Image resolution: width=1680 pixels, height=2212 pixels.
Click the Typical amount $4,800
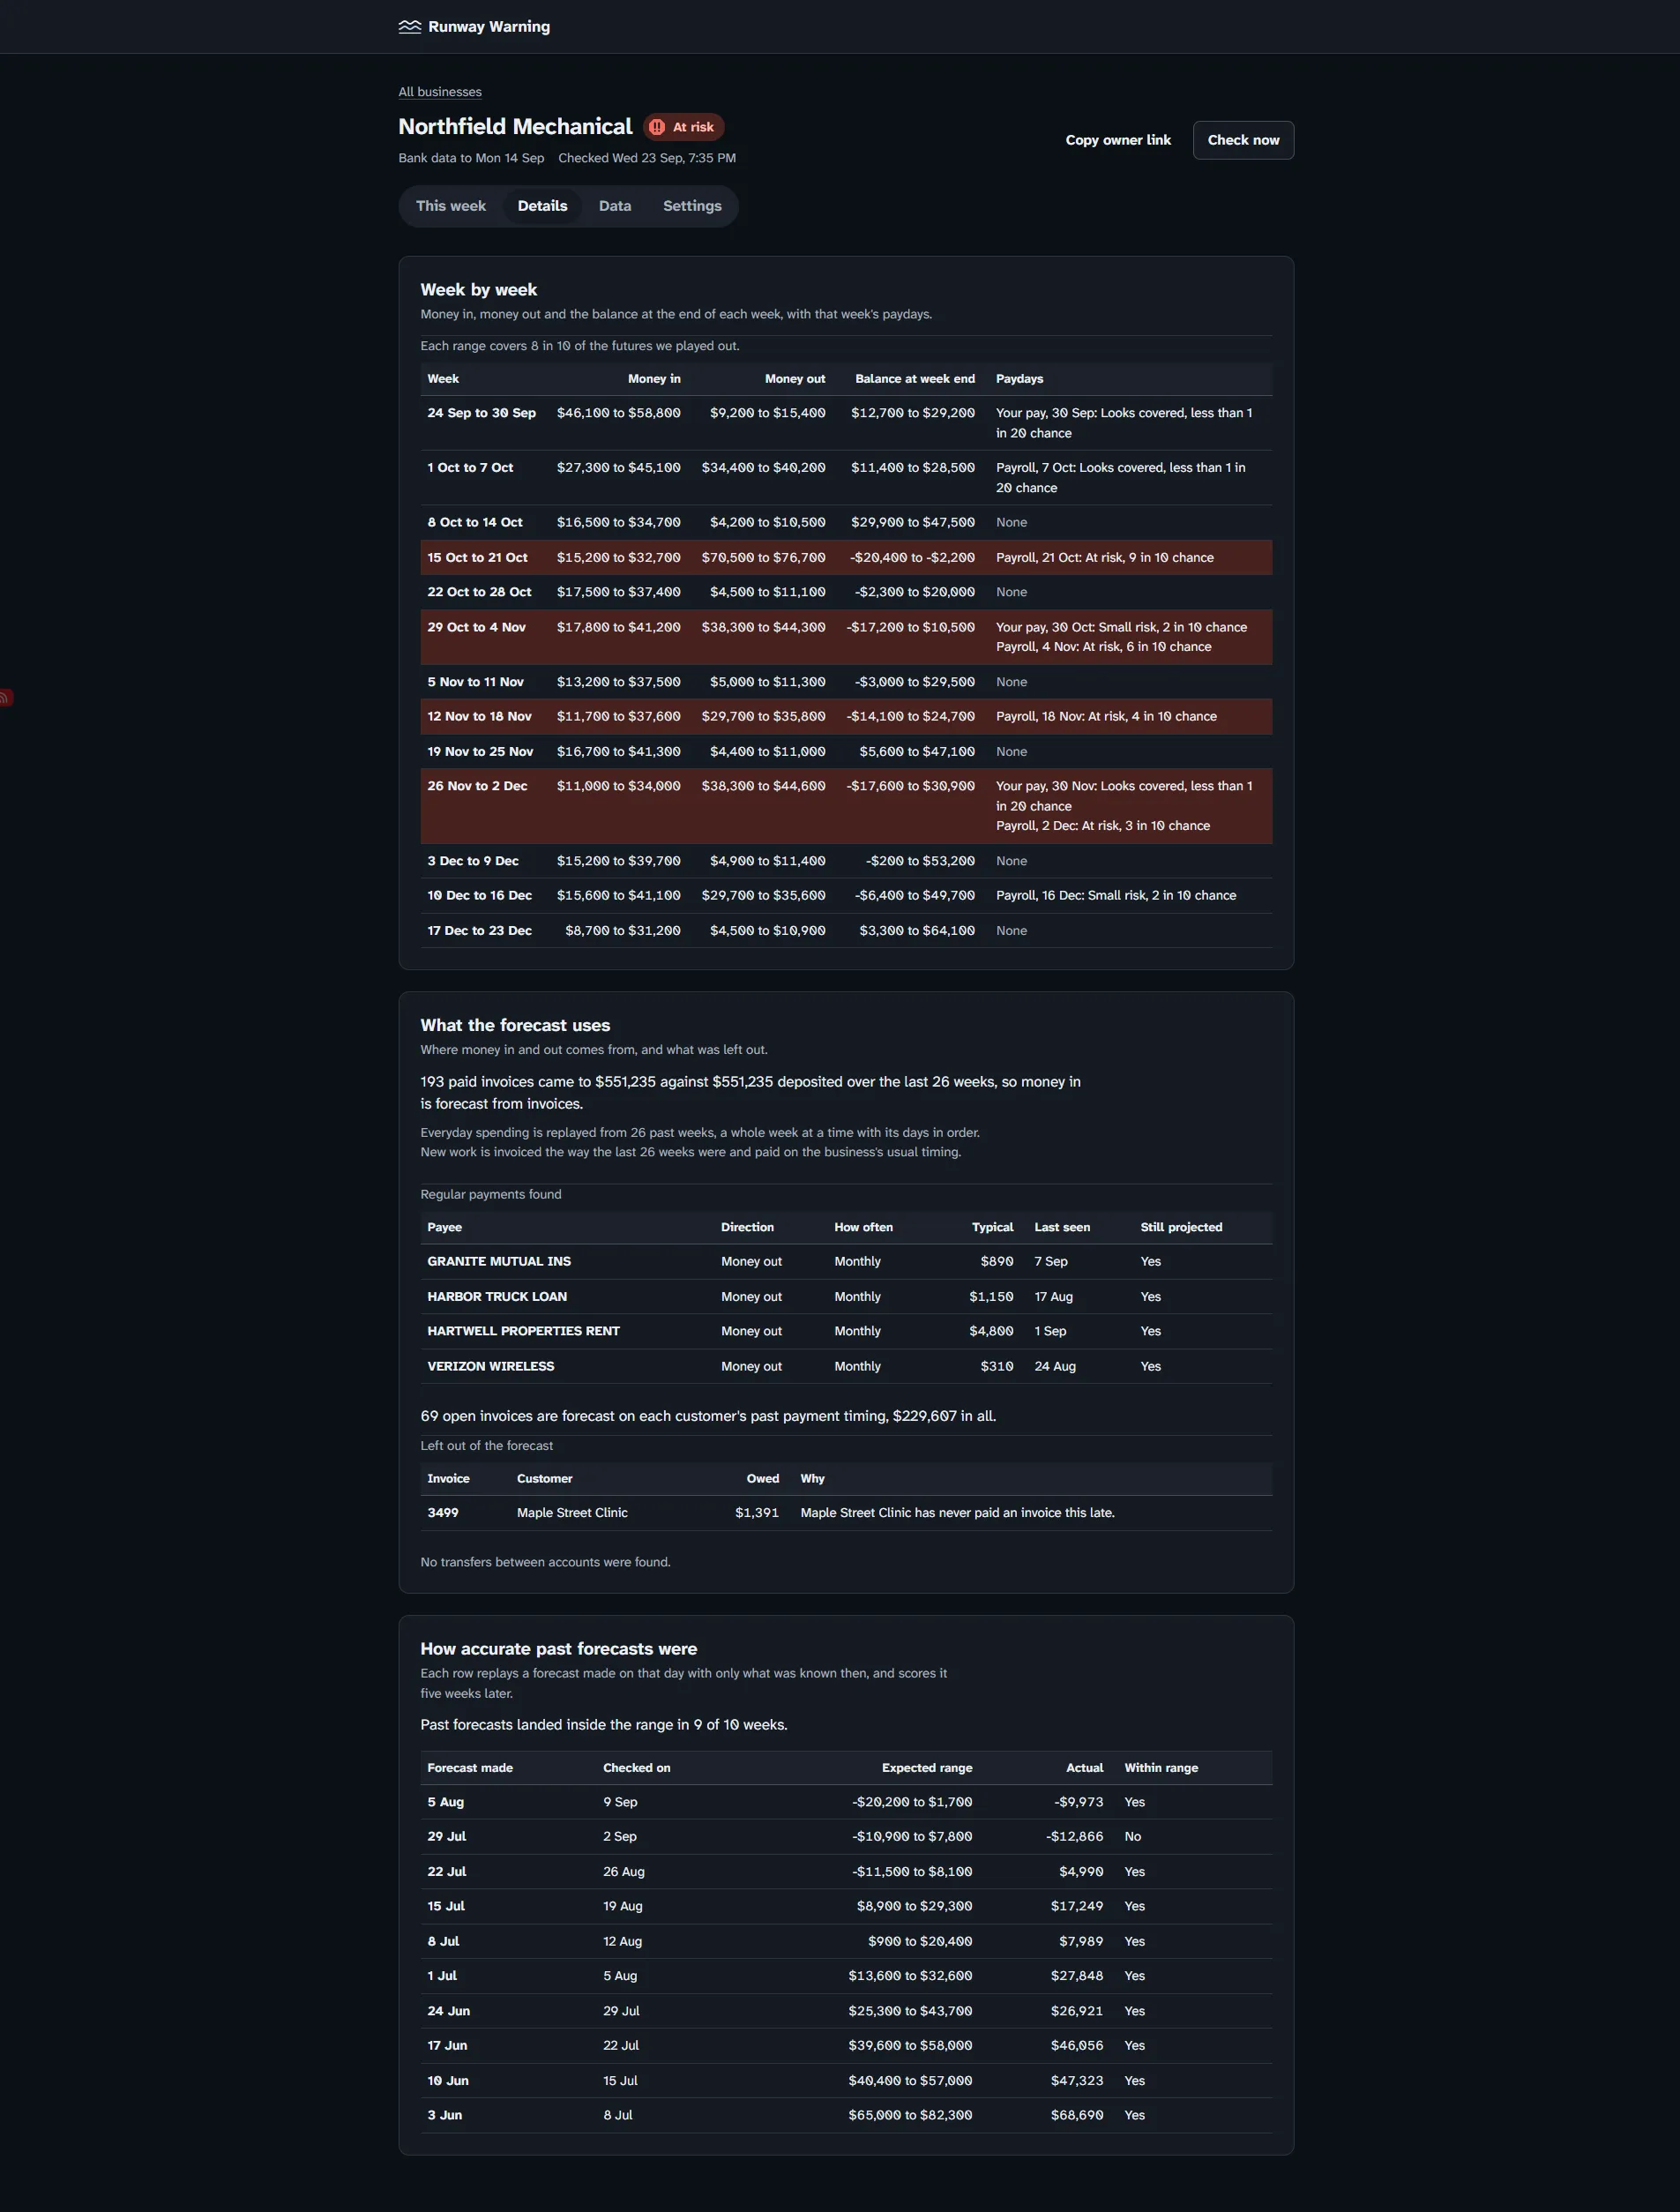coord(991,1331)
